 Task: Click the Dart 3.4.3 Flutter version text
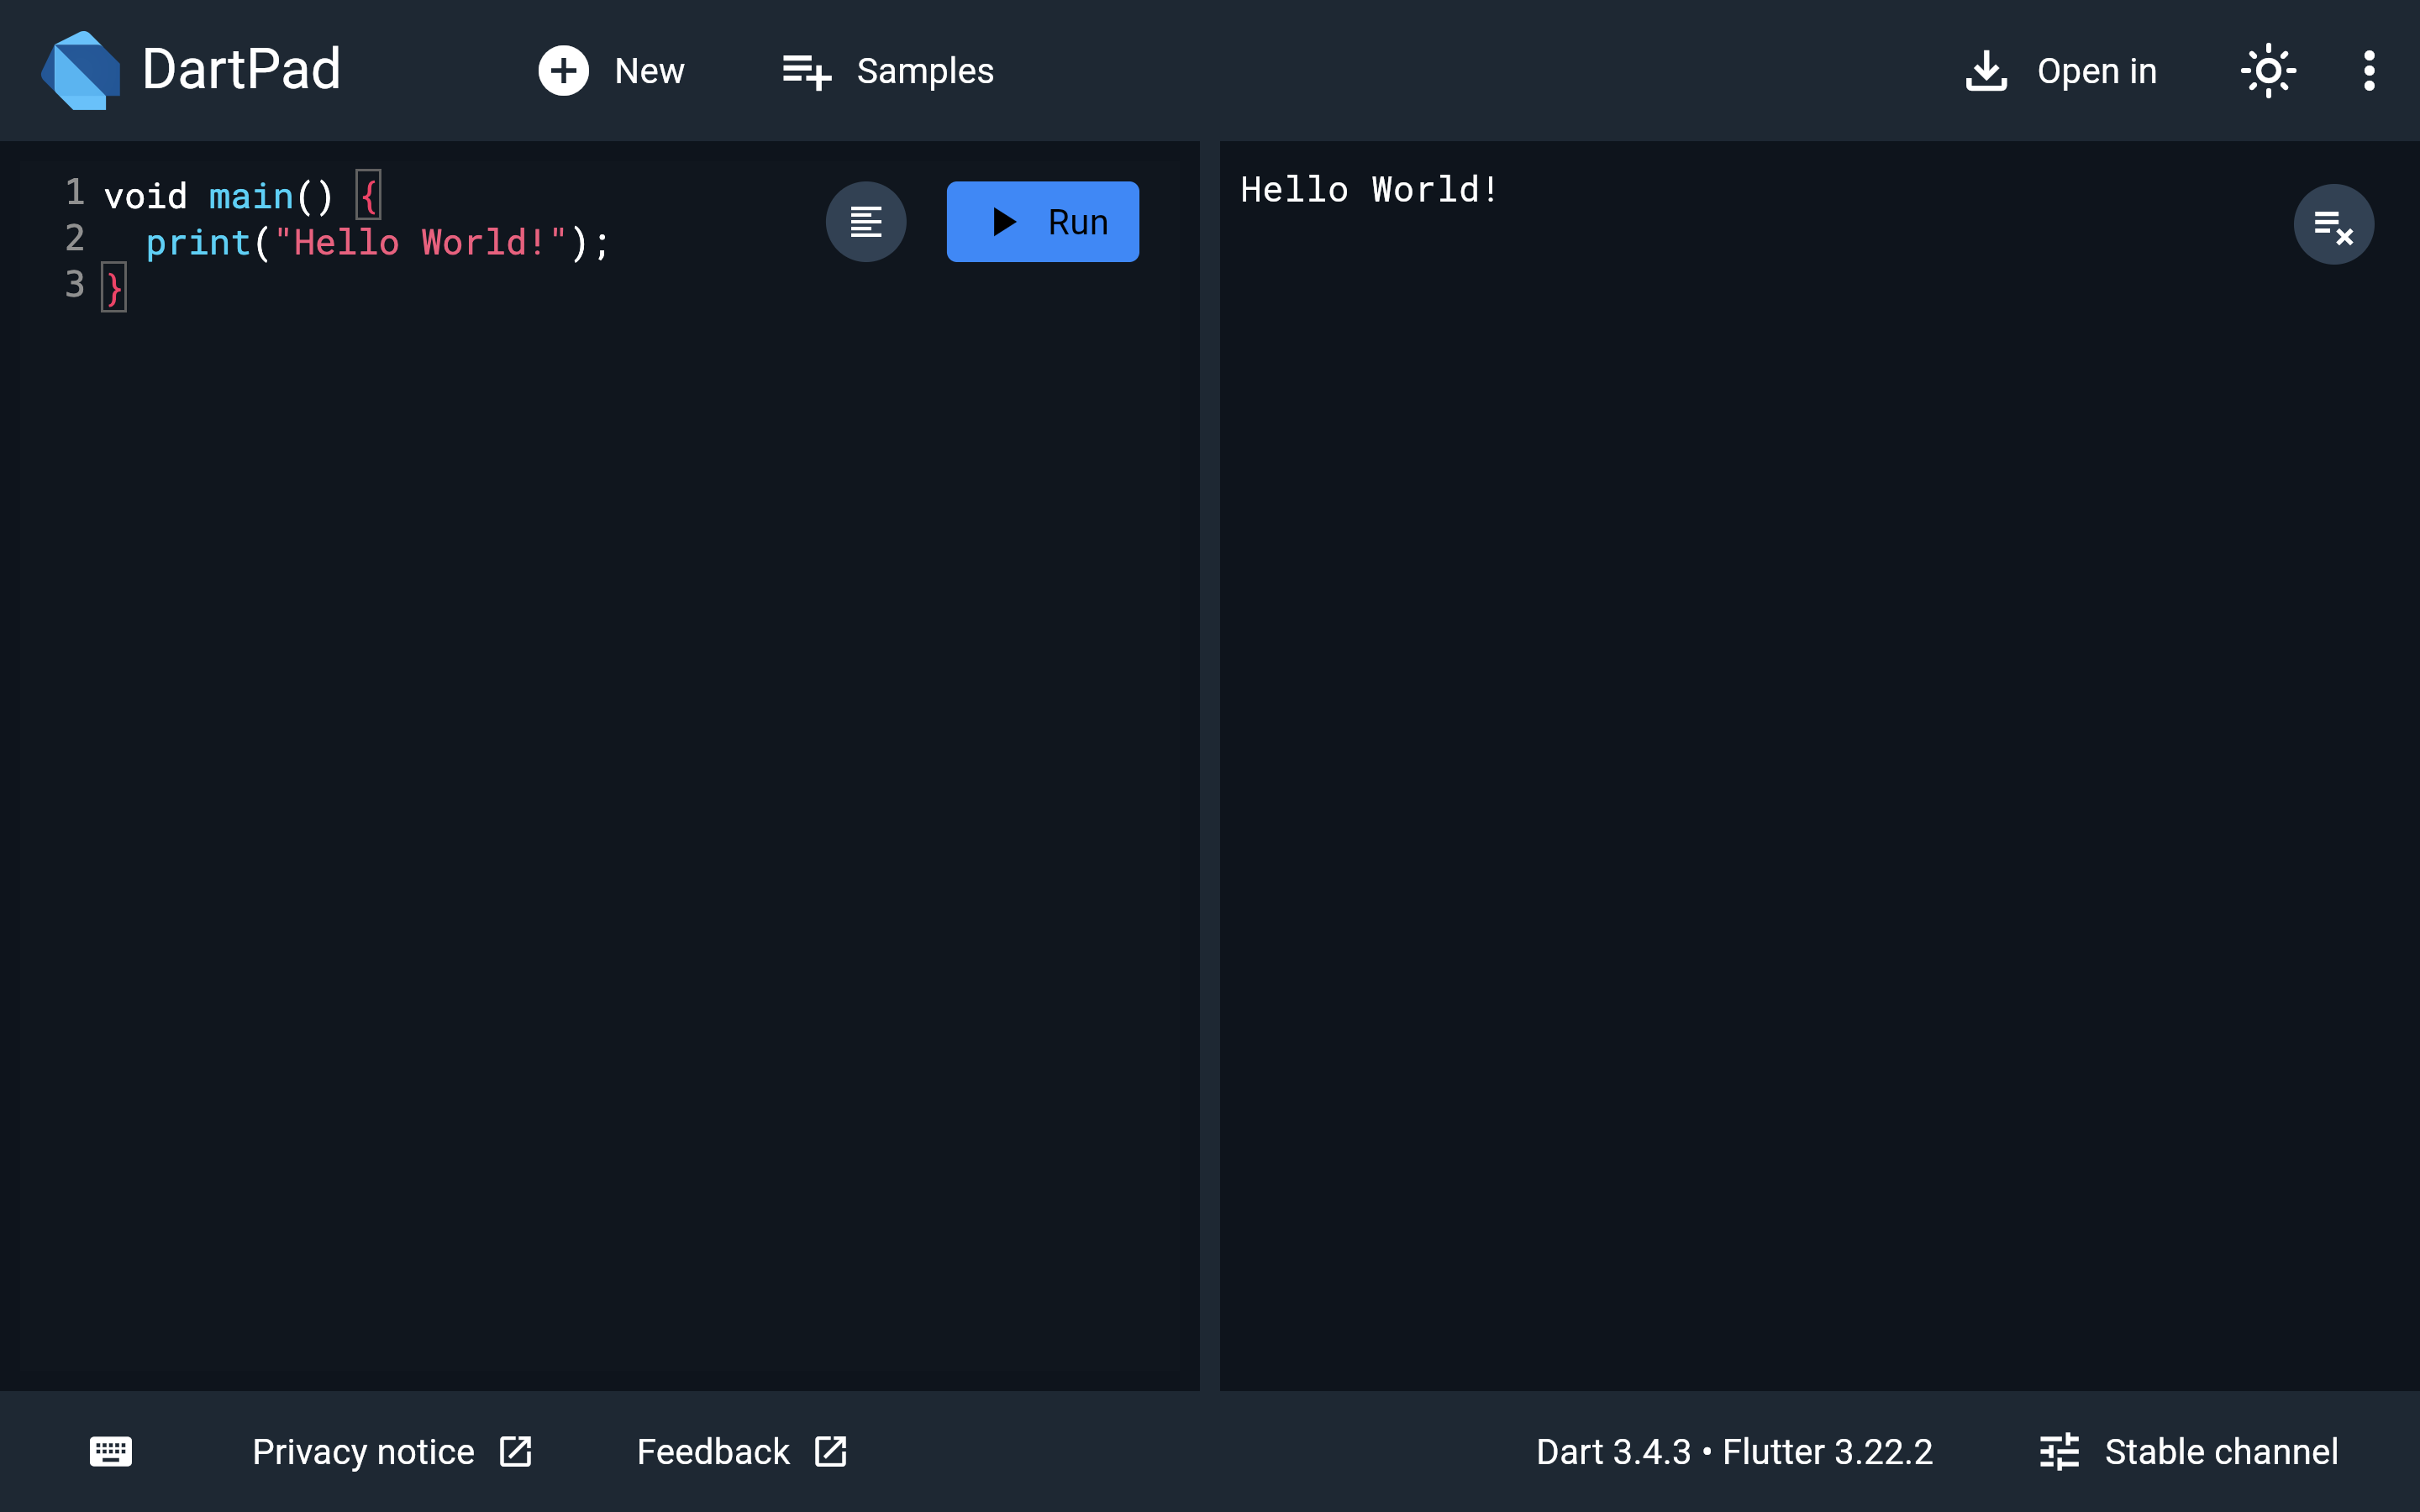1734,1451
